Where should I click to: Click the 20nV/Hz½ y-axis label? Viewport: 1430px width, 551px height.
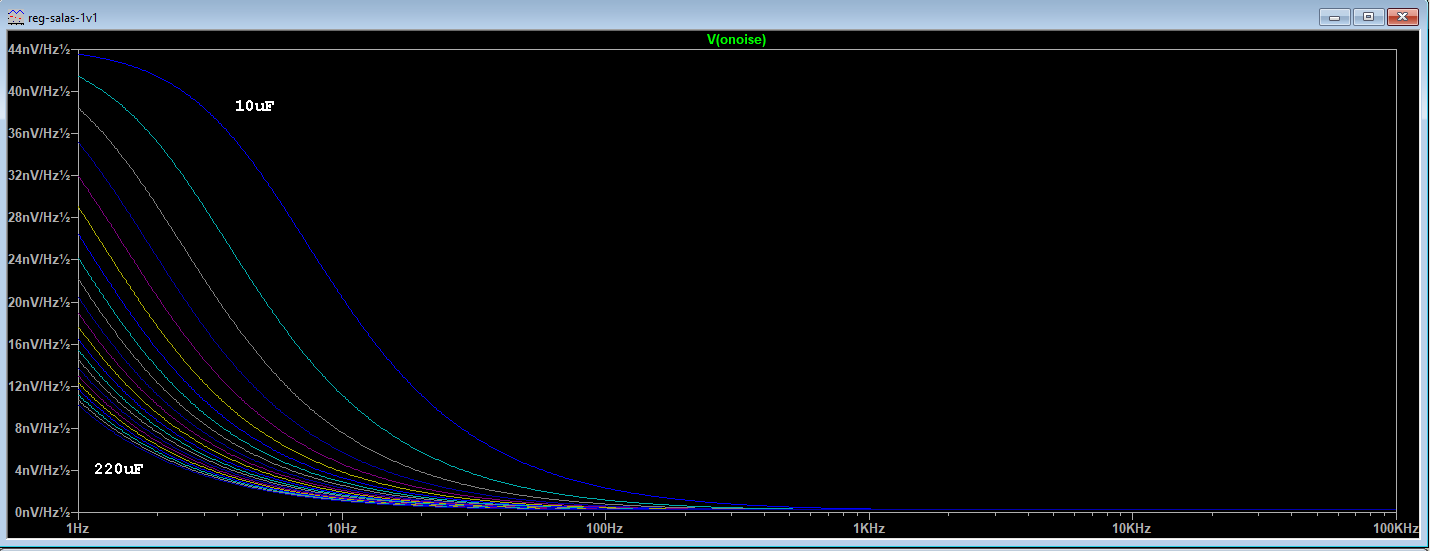click(x=40, y=301)
